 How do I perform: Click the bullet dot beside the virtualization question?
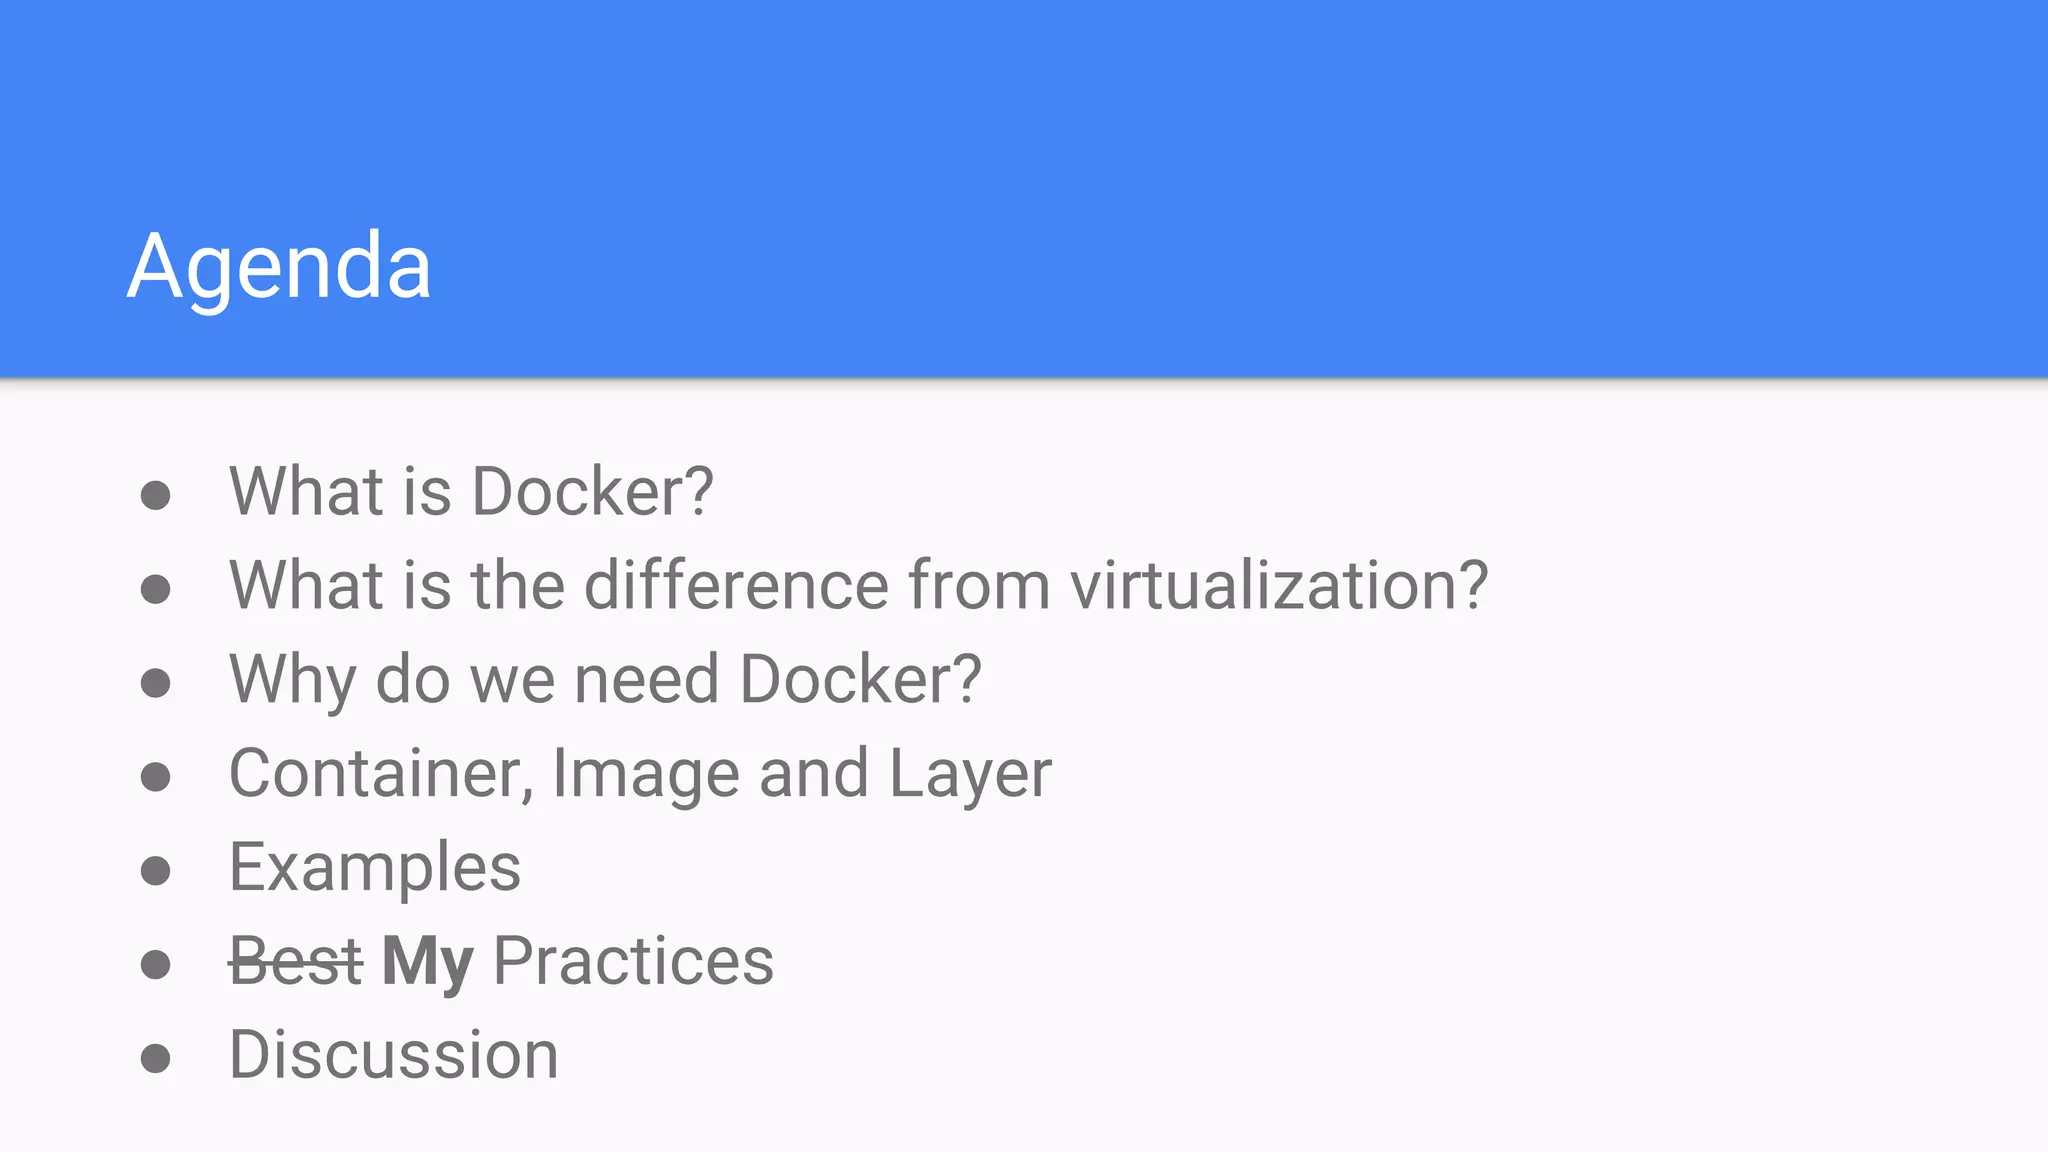[x=155, y=589]
